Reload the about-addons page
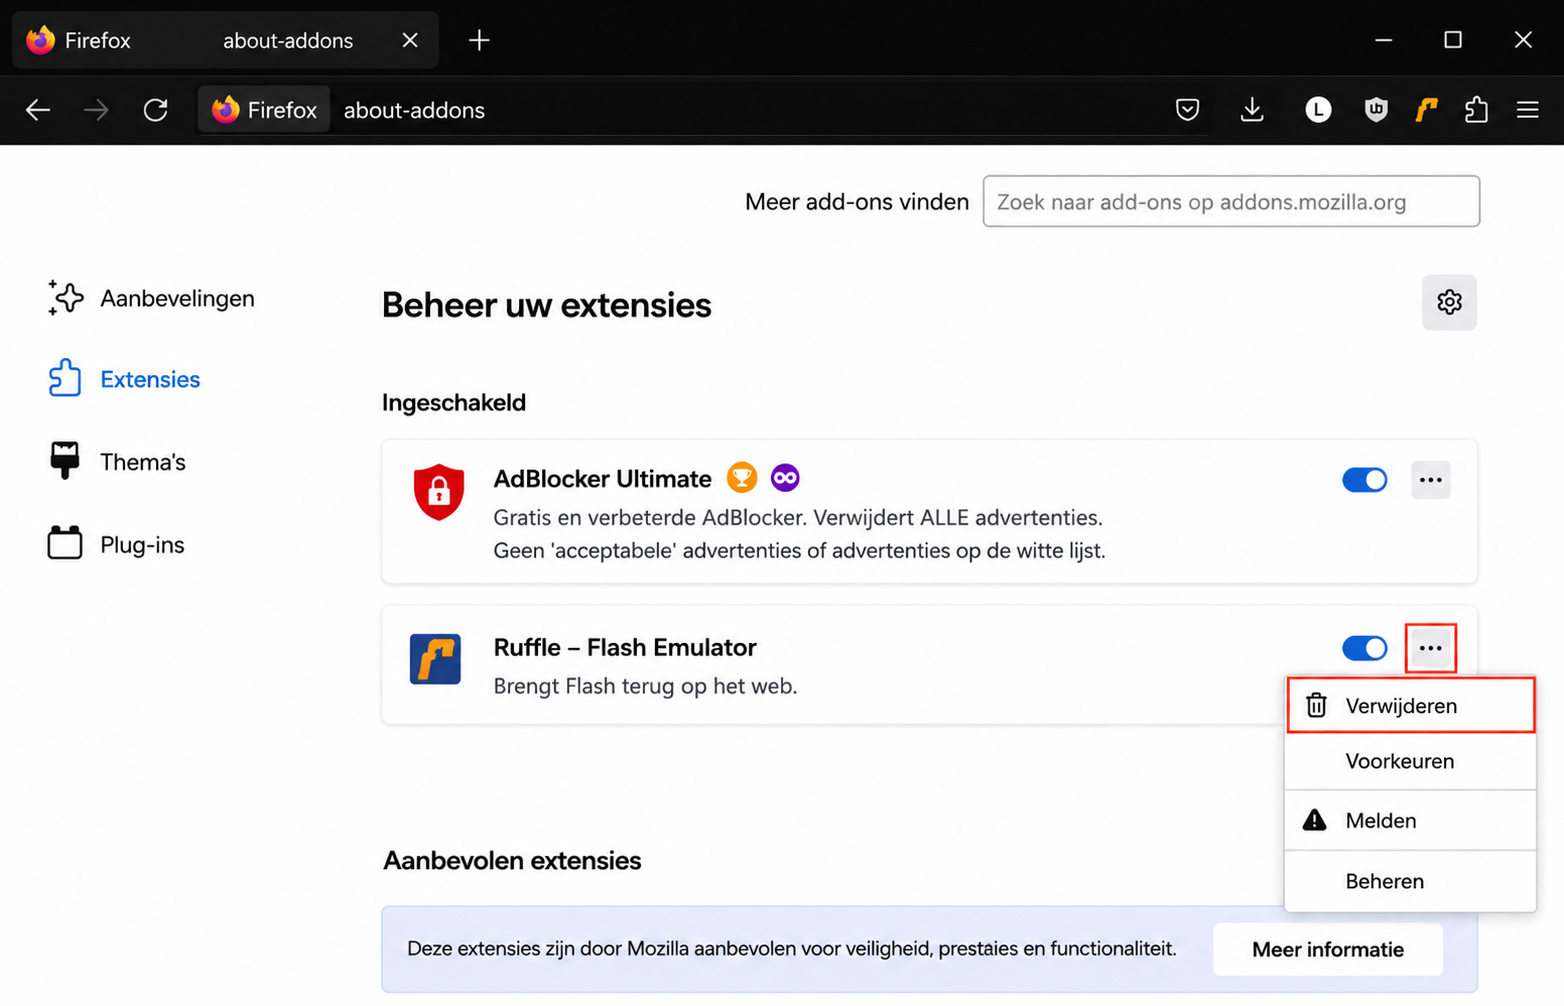 156,110
